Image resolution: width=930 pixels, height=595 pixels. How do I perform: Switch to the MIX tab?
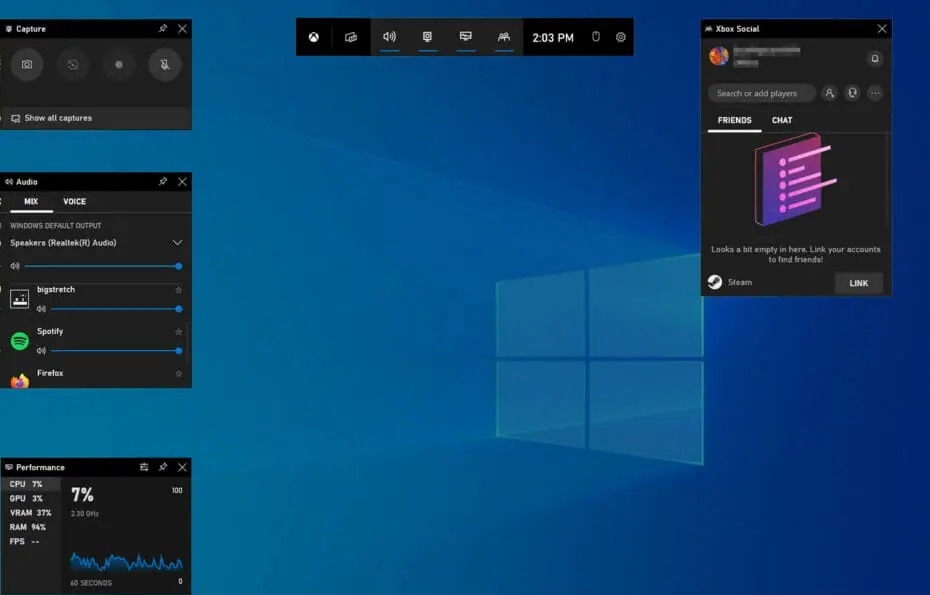(x=31, y=202)
